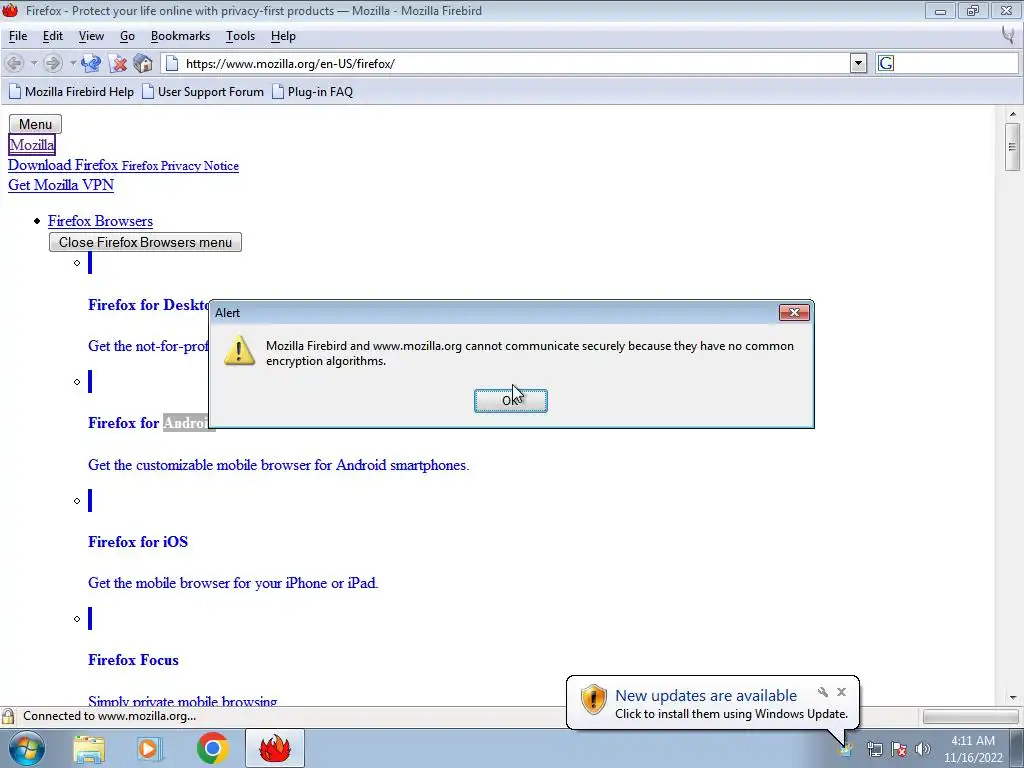Click the Reload page toolbar icon
This screenshot has height=768, width=1024.
coord(91,63)
